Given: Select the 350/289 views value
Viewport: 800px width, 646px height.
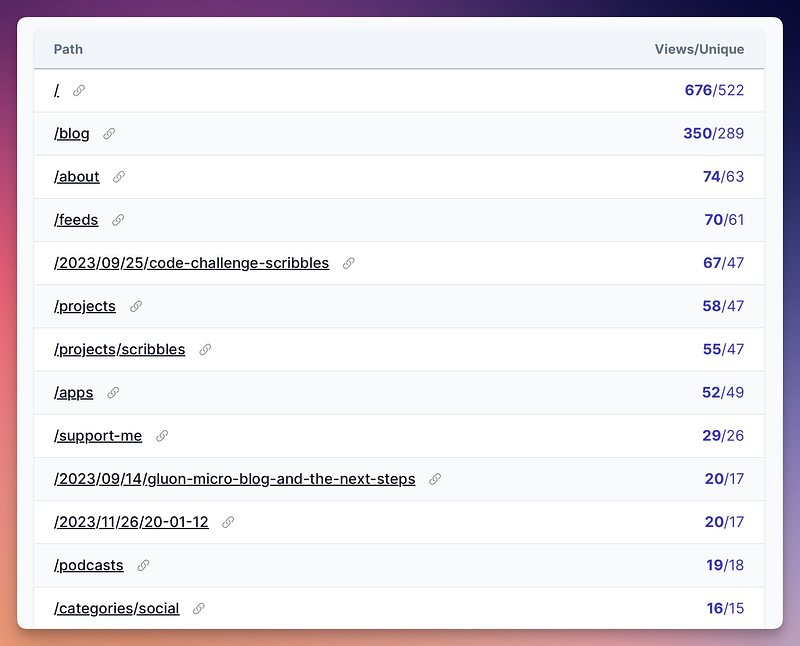Looking at the screenshot, I should click(714, 134).
